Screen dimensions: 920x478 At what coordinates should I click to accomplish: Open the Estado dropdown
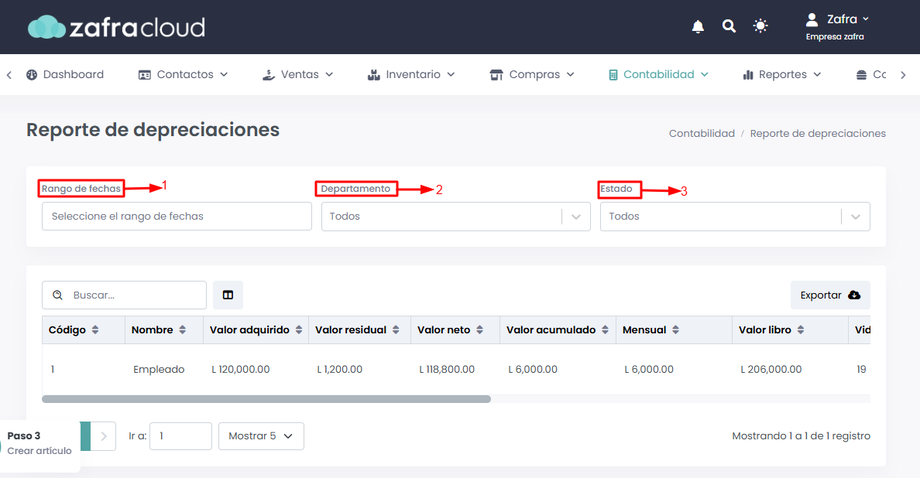click(x=735, y=216)
